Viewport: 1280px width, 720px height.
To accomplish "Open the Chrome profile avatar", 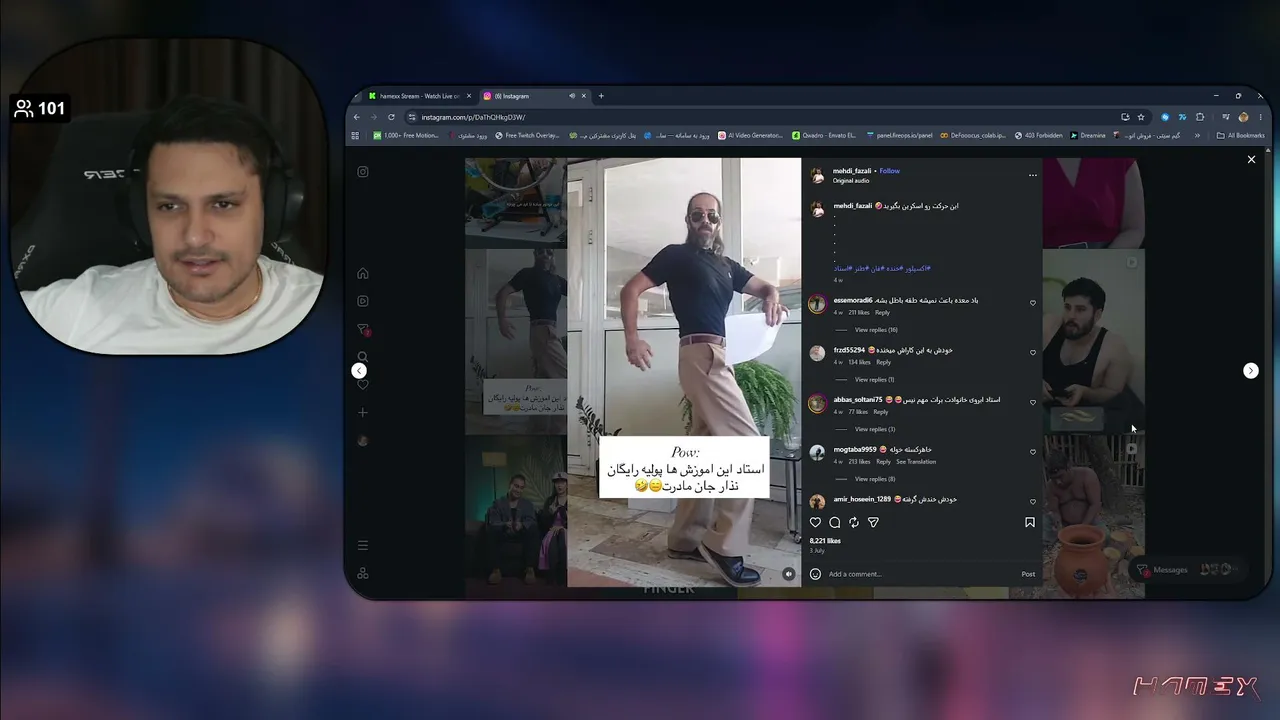I will [1243, 117].
